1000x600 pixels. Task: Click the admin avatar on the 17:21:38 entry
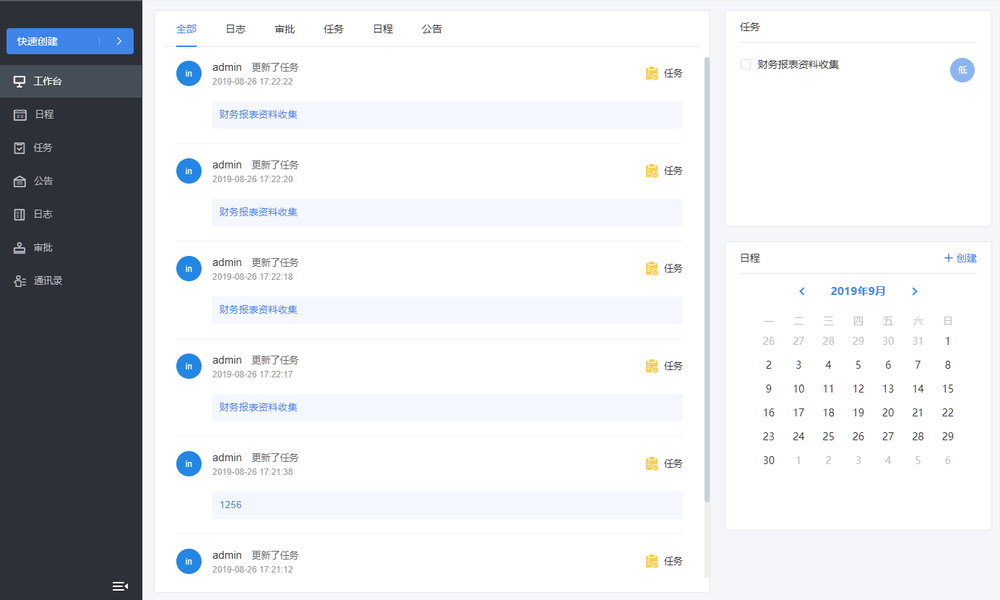point(189,464)
